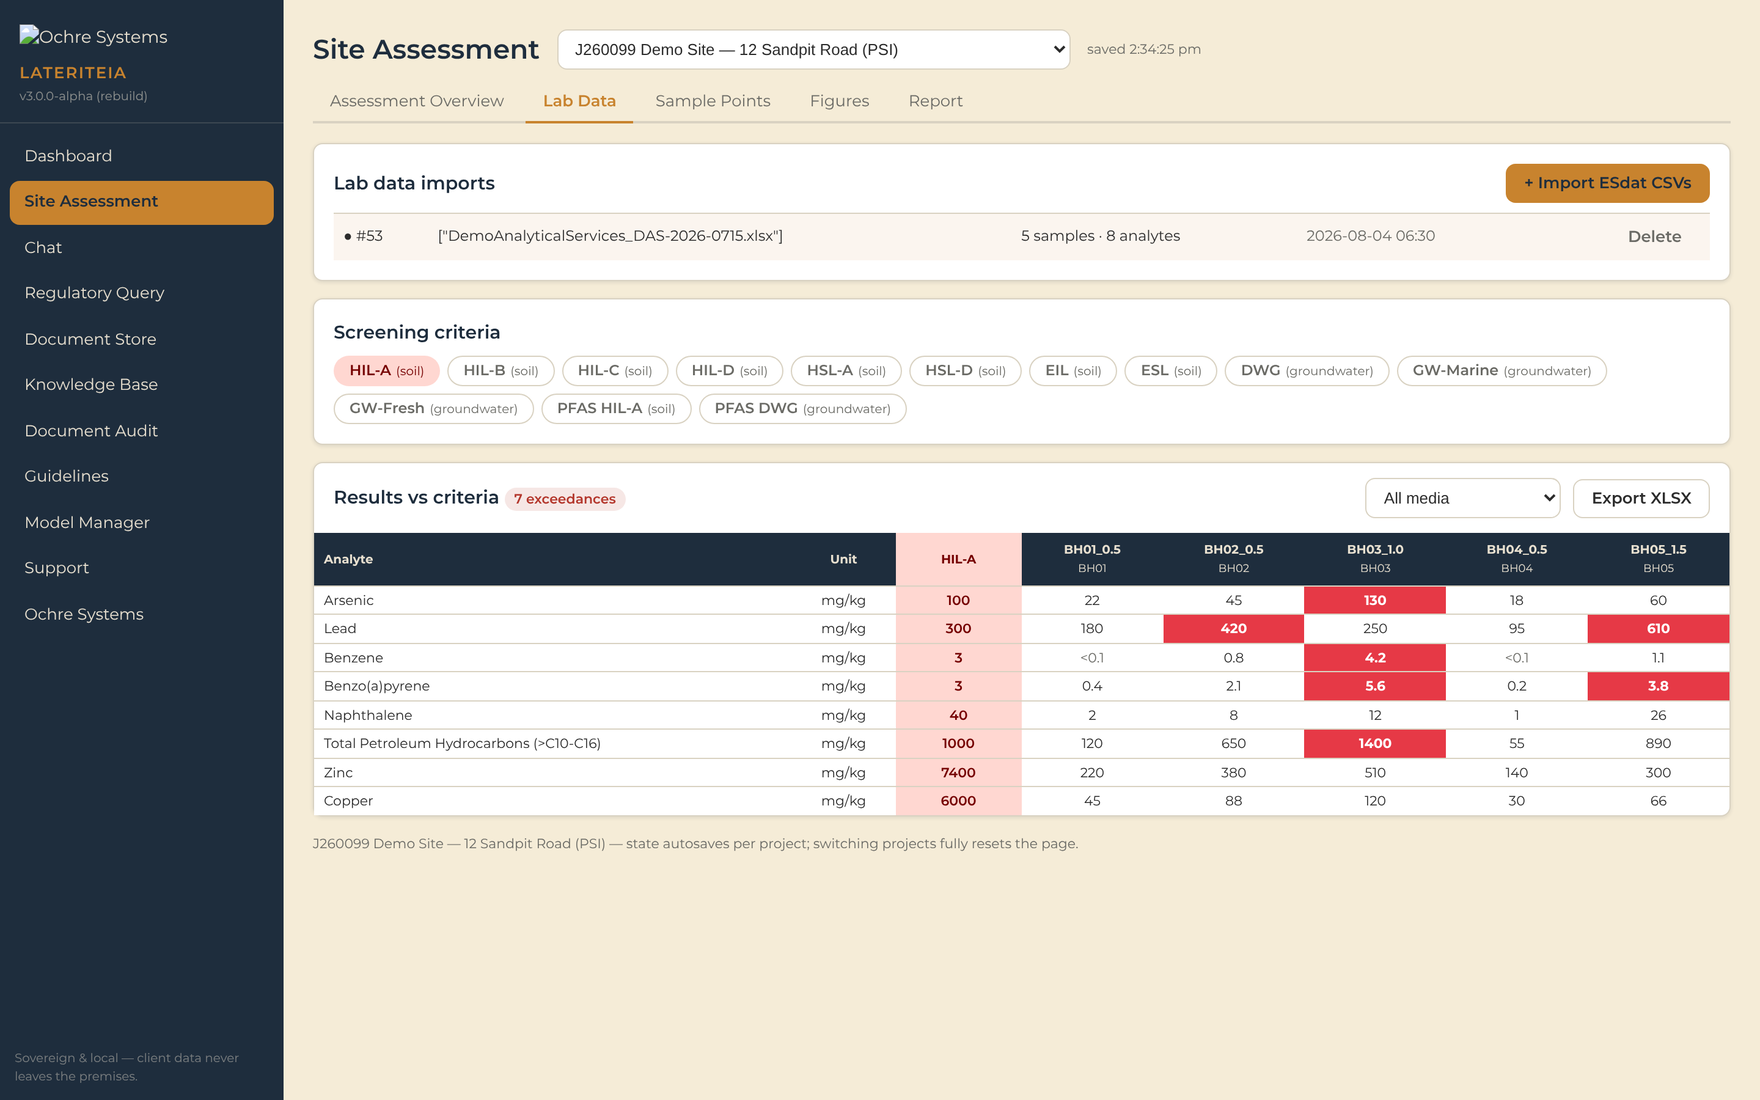This screenshot has height=1100, width=1760.
Task: Click the BH05_1.5 column header
Action: click(x=1658, y=559)
